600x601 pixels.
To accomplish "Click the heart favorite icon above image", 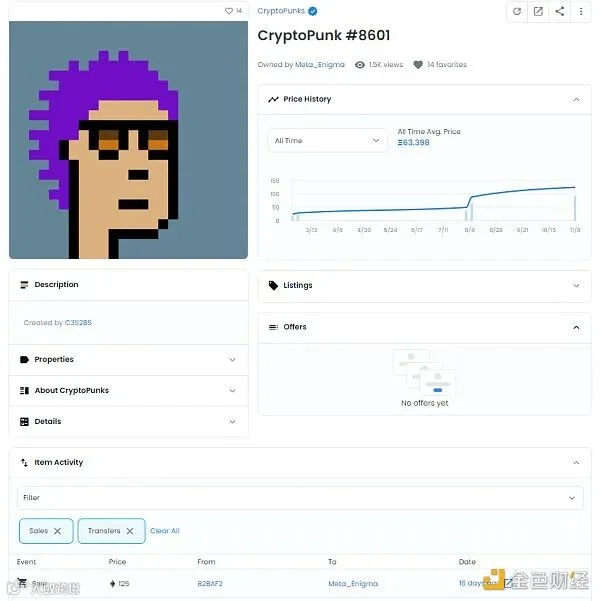I will pos(229,11).
